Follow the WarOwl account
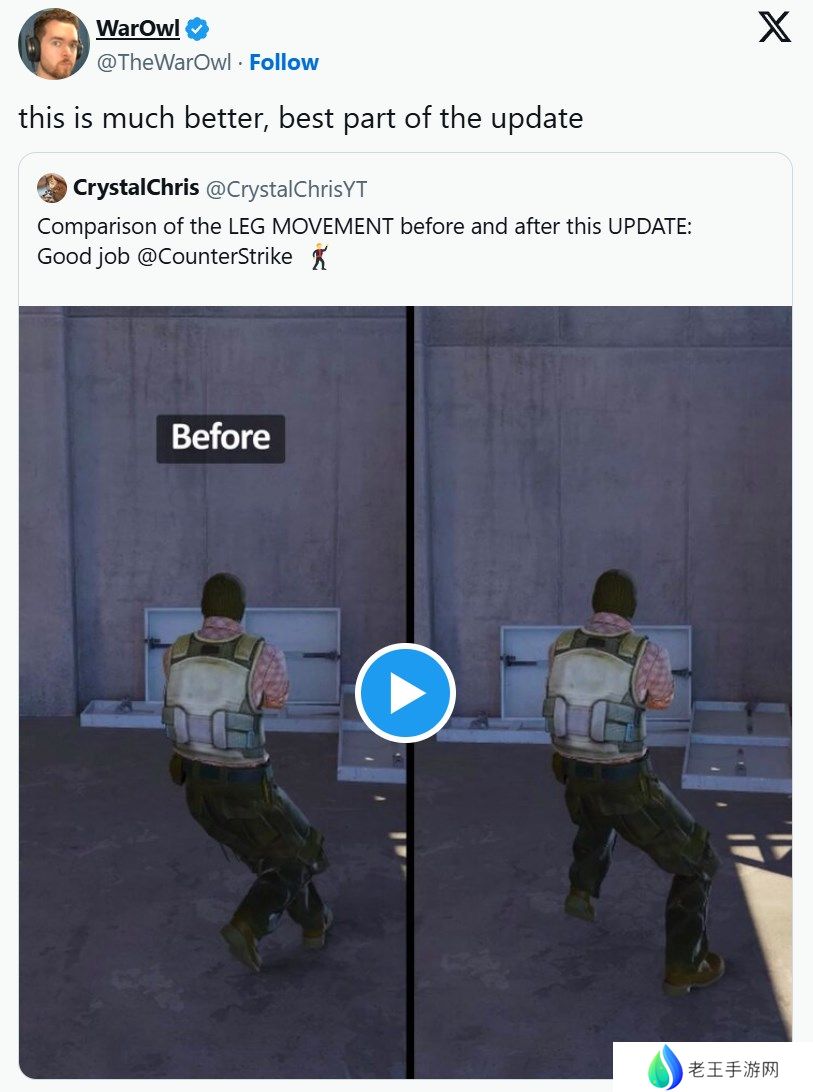Screen dimensions: 813x1092 tap(284, 62)
